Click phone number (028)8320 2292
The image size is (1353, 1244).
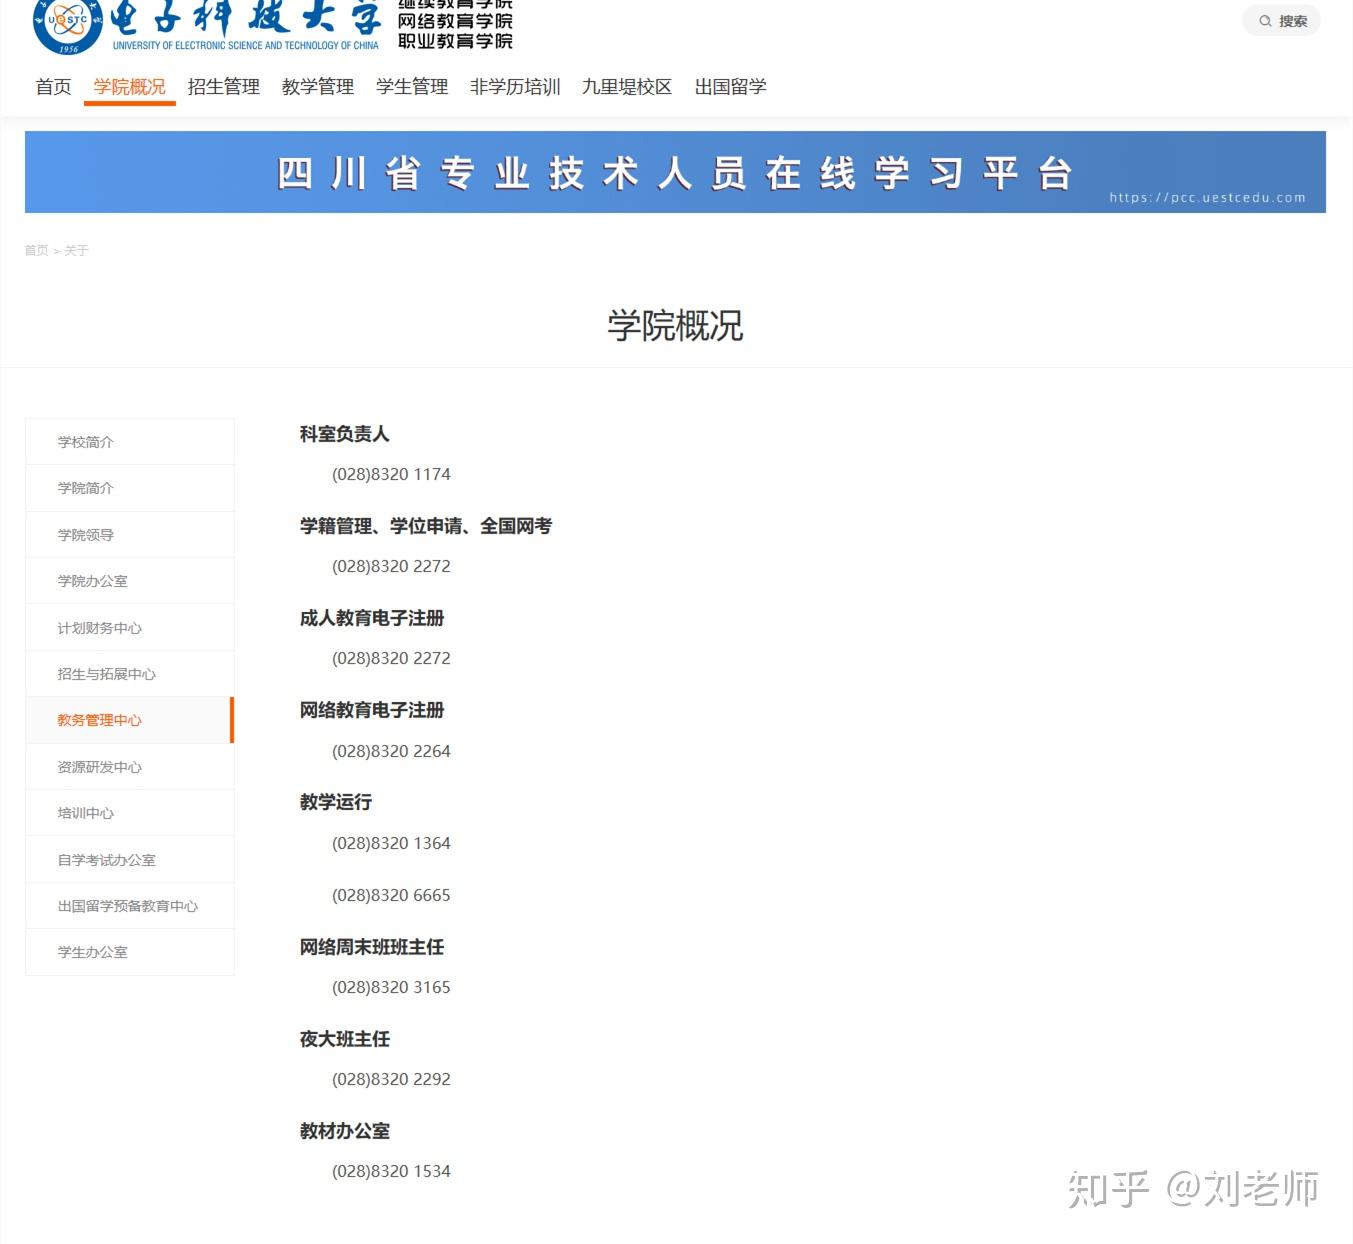coord(391,1079)
